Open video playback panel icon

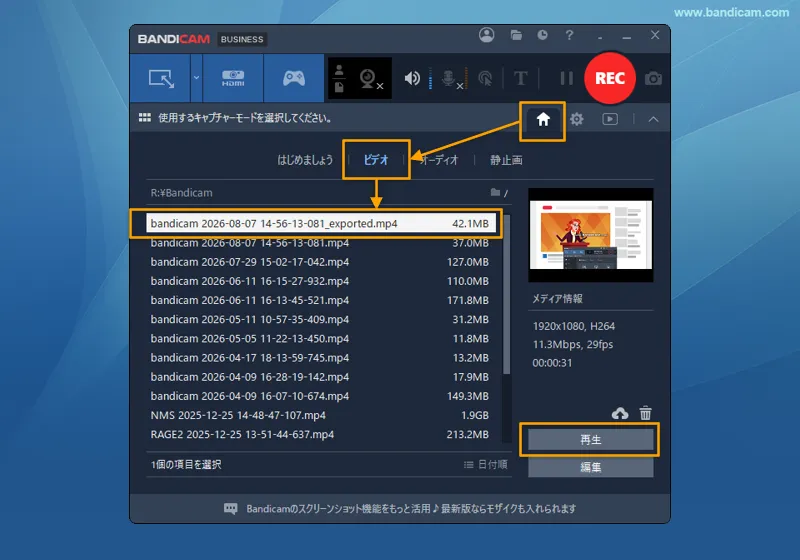[610, 119]
